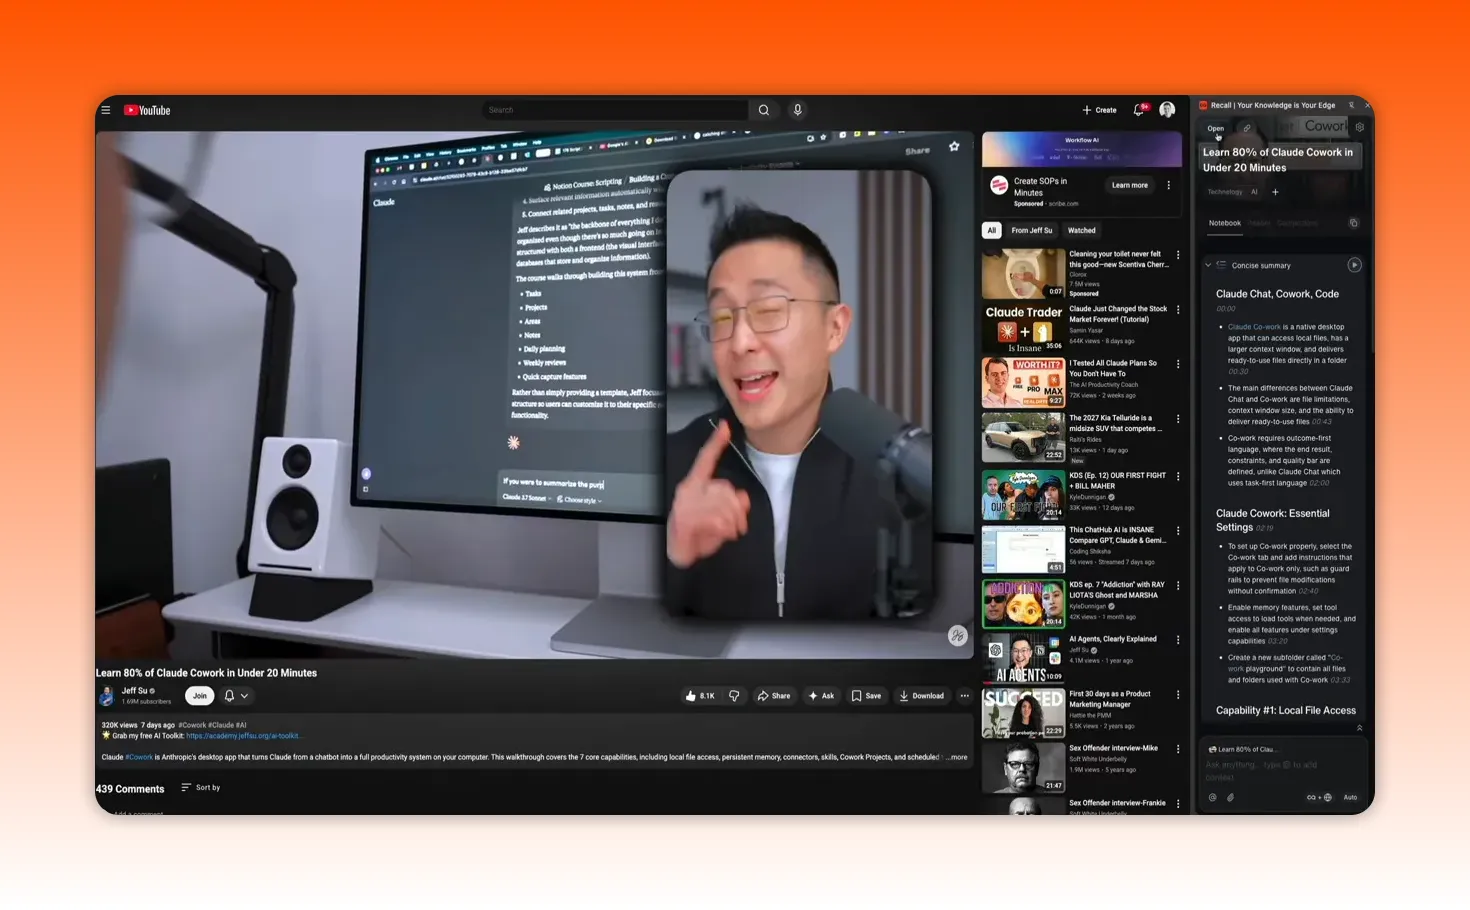This screenshot has width=1470, height=910.
Task: Open the ChatHub AI is INSANE video
Action: click(x=1023, y=549)
